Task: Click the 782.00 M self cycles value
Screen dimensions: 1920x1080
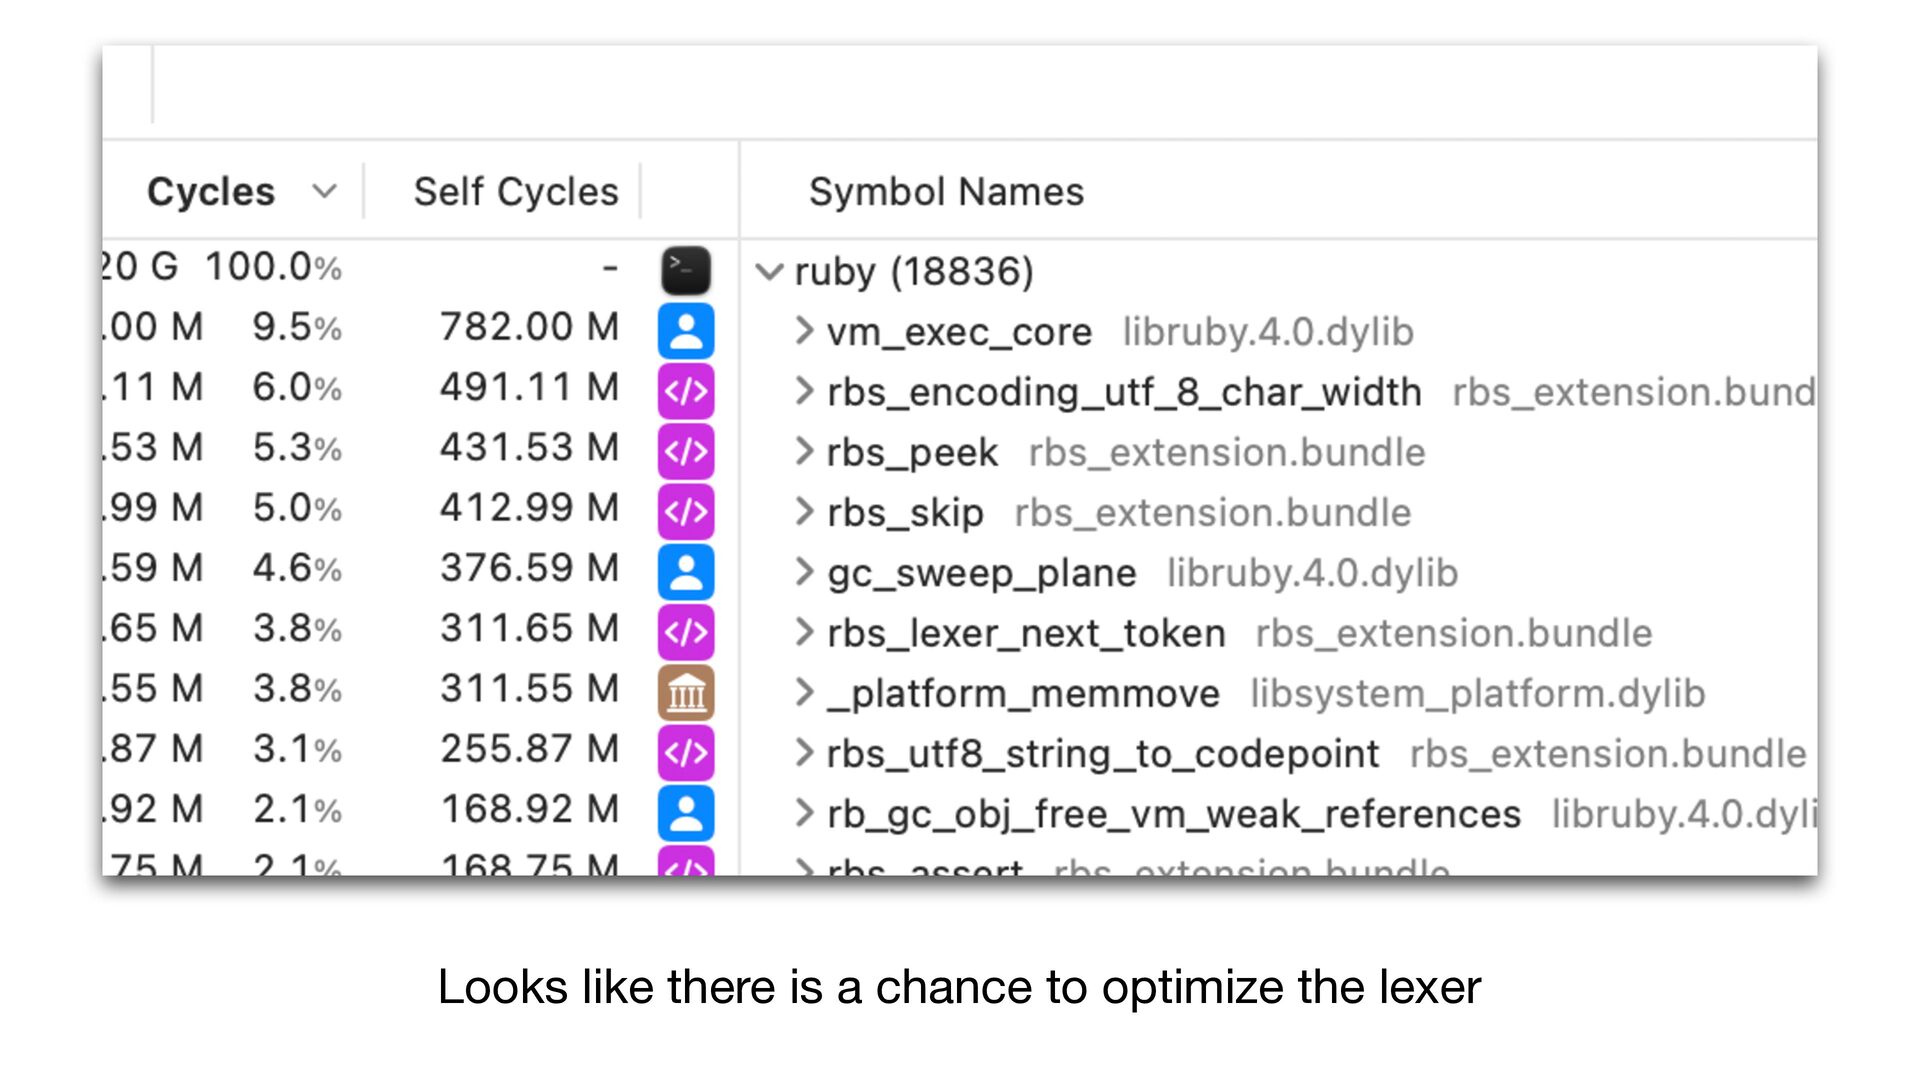Action: pos(529,327)
